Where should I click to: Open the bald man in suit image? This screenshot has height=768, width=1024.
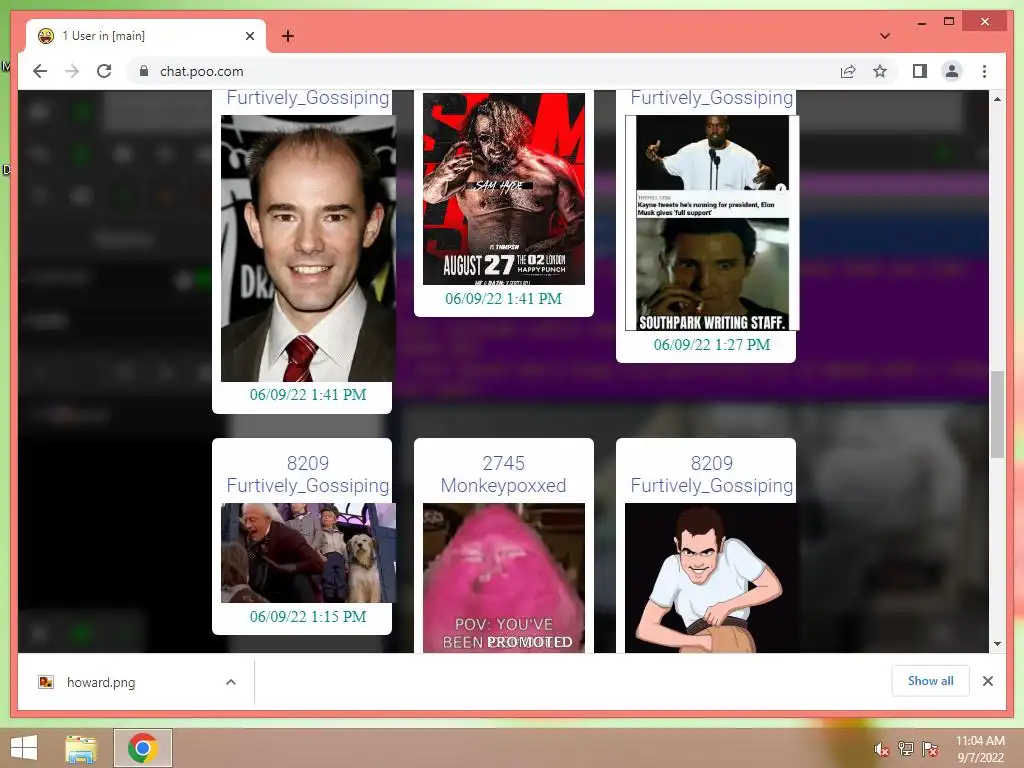click(308, 248)
